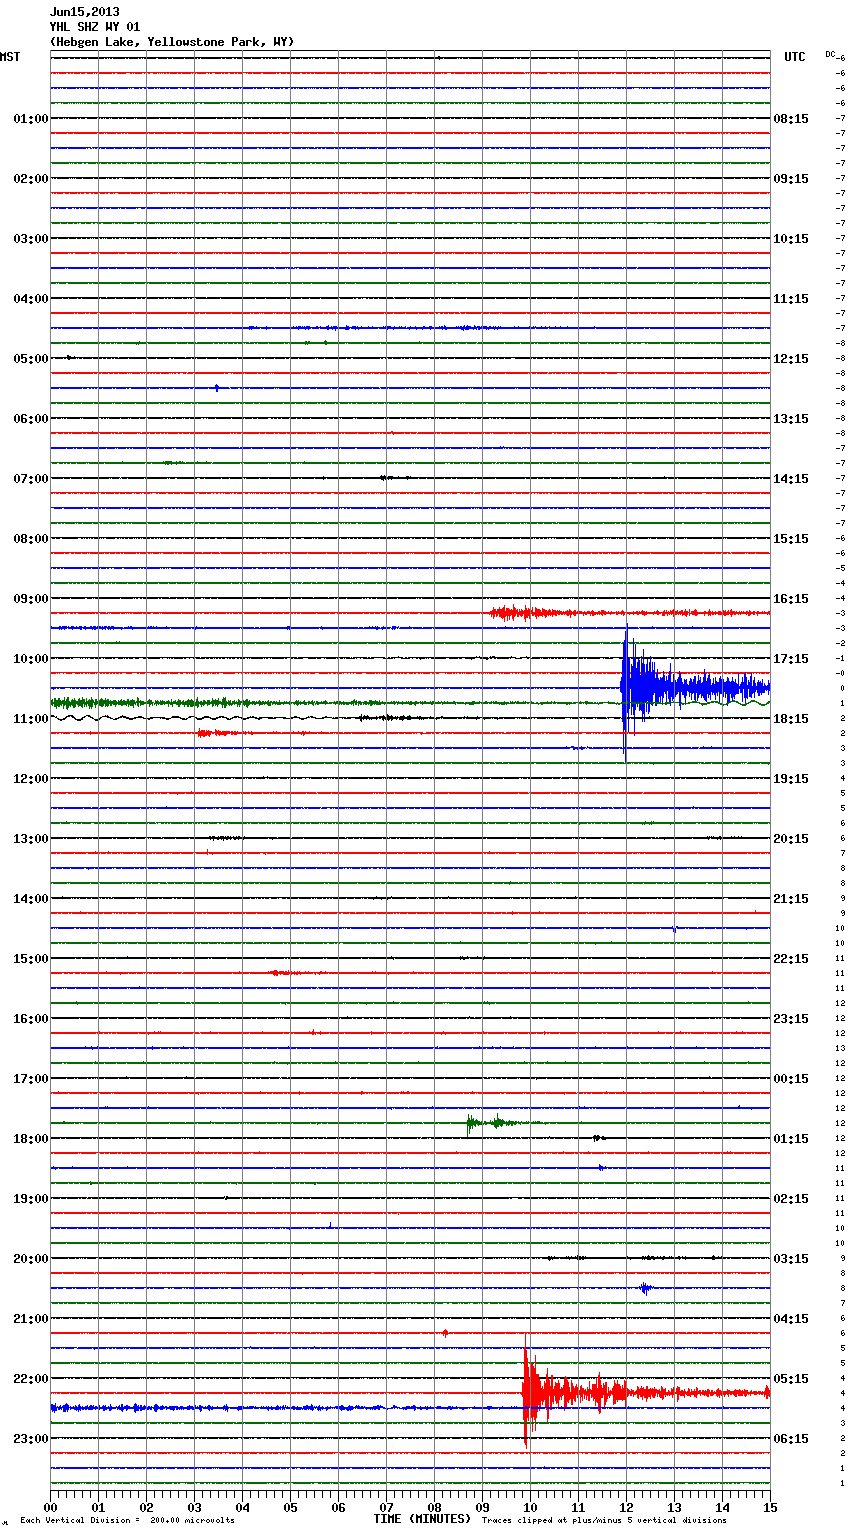The height and width of the screenshot is (1534, 850).
Task: Select the 17:00 MST hour label
Action: pos(31,1079)
